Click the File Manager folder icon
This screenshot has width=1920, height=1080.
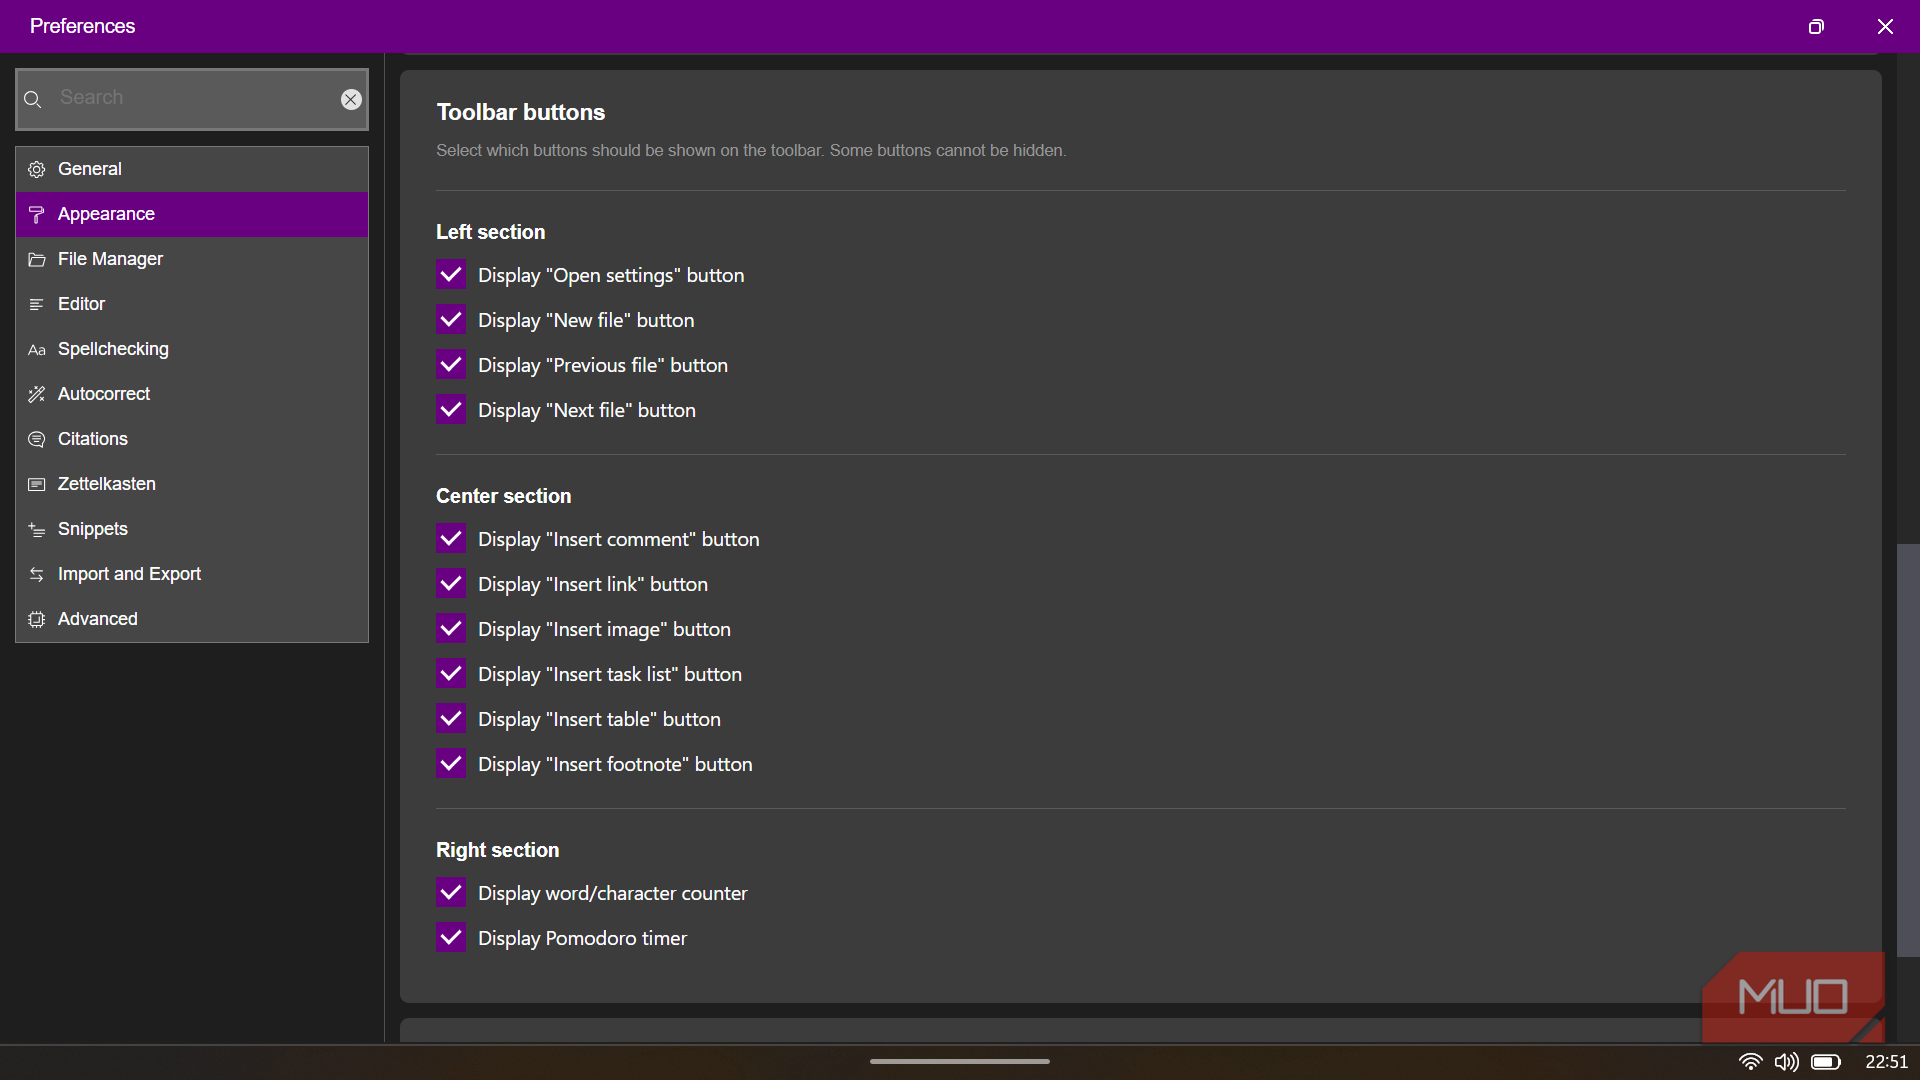click(x=37, y=260)
